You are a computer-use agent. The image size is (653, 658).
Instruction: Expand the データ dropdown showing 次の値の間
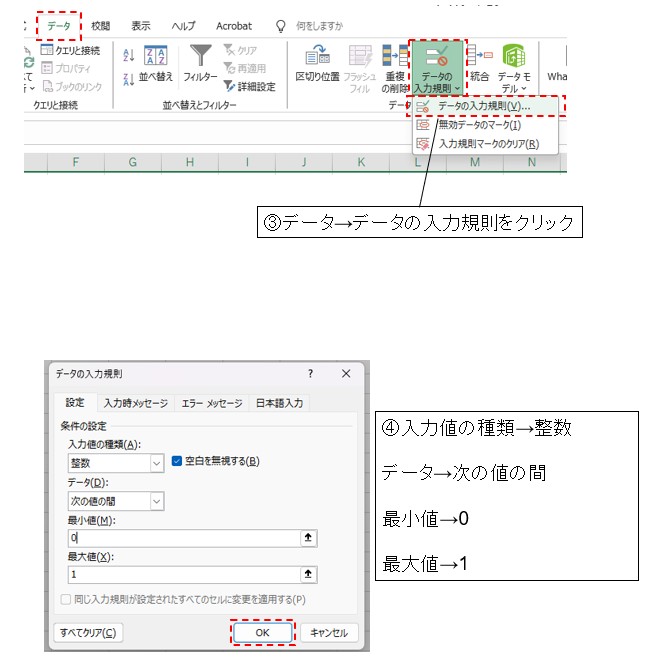156,501
